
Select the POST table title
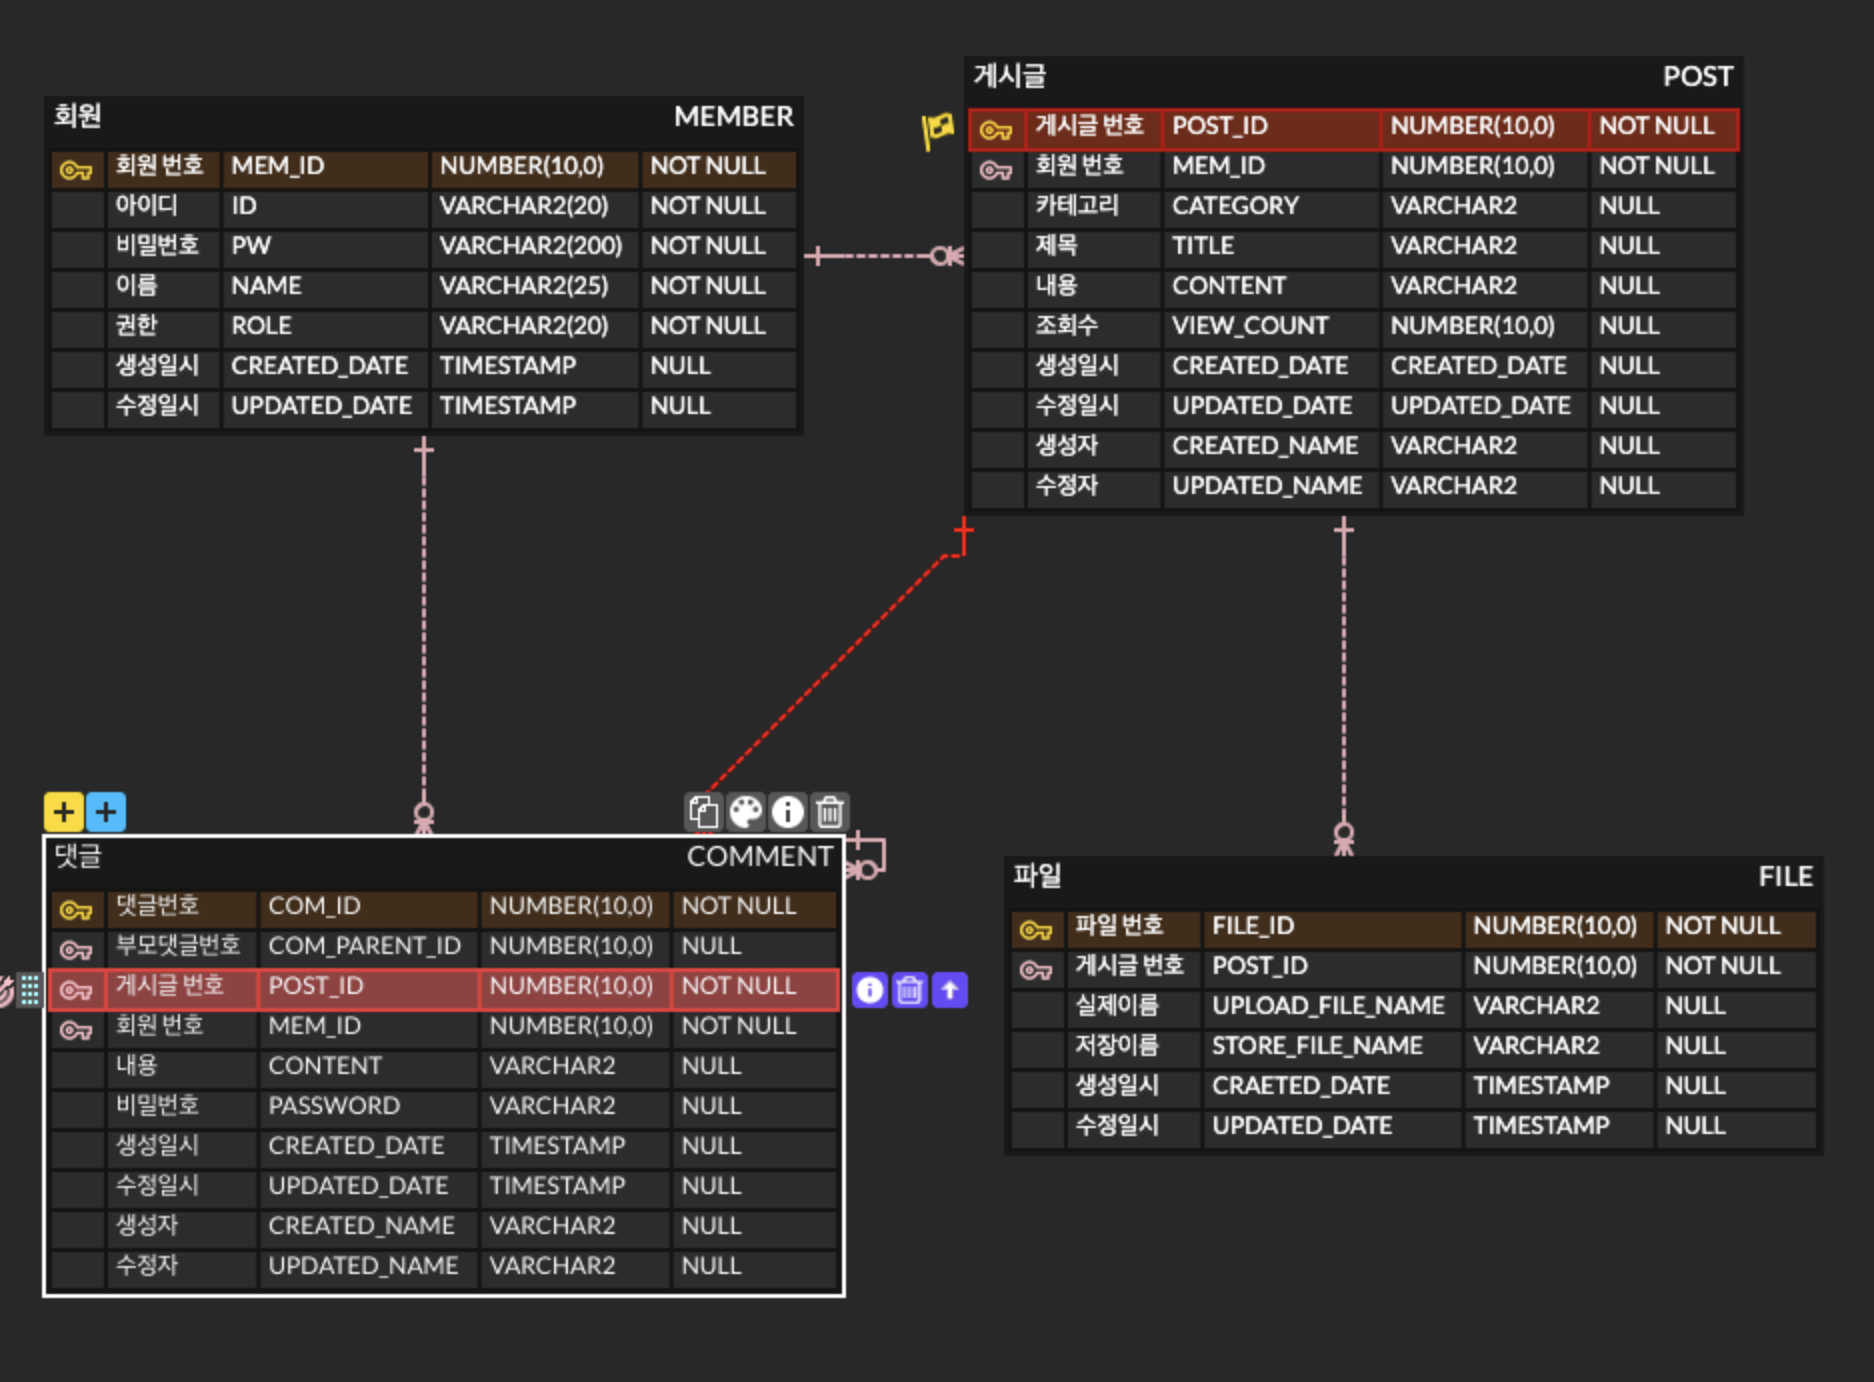tap(1697, 76)
